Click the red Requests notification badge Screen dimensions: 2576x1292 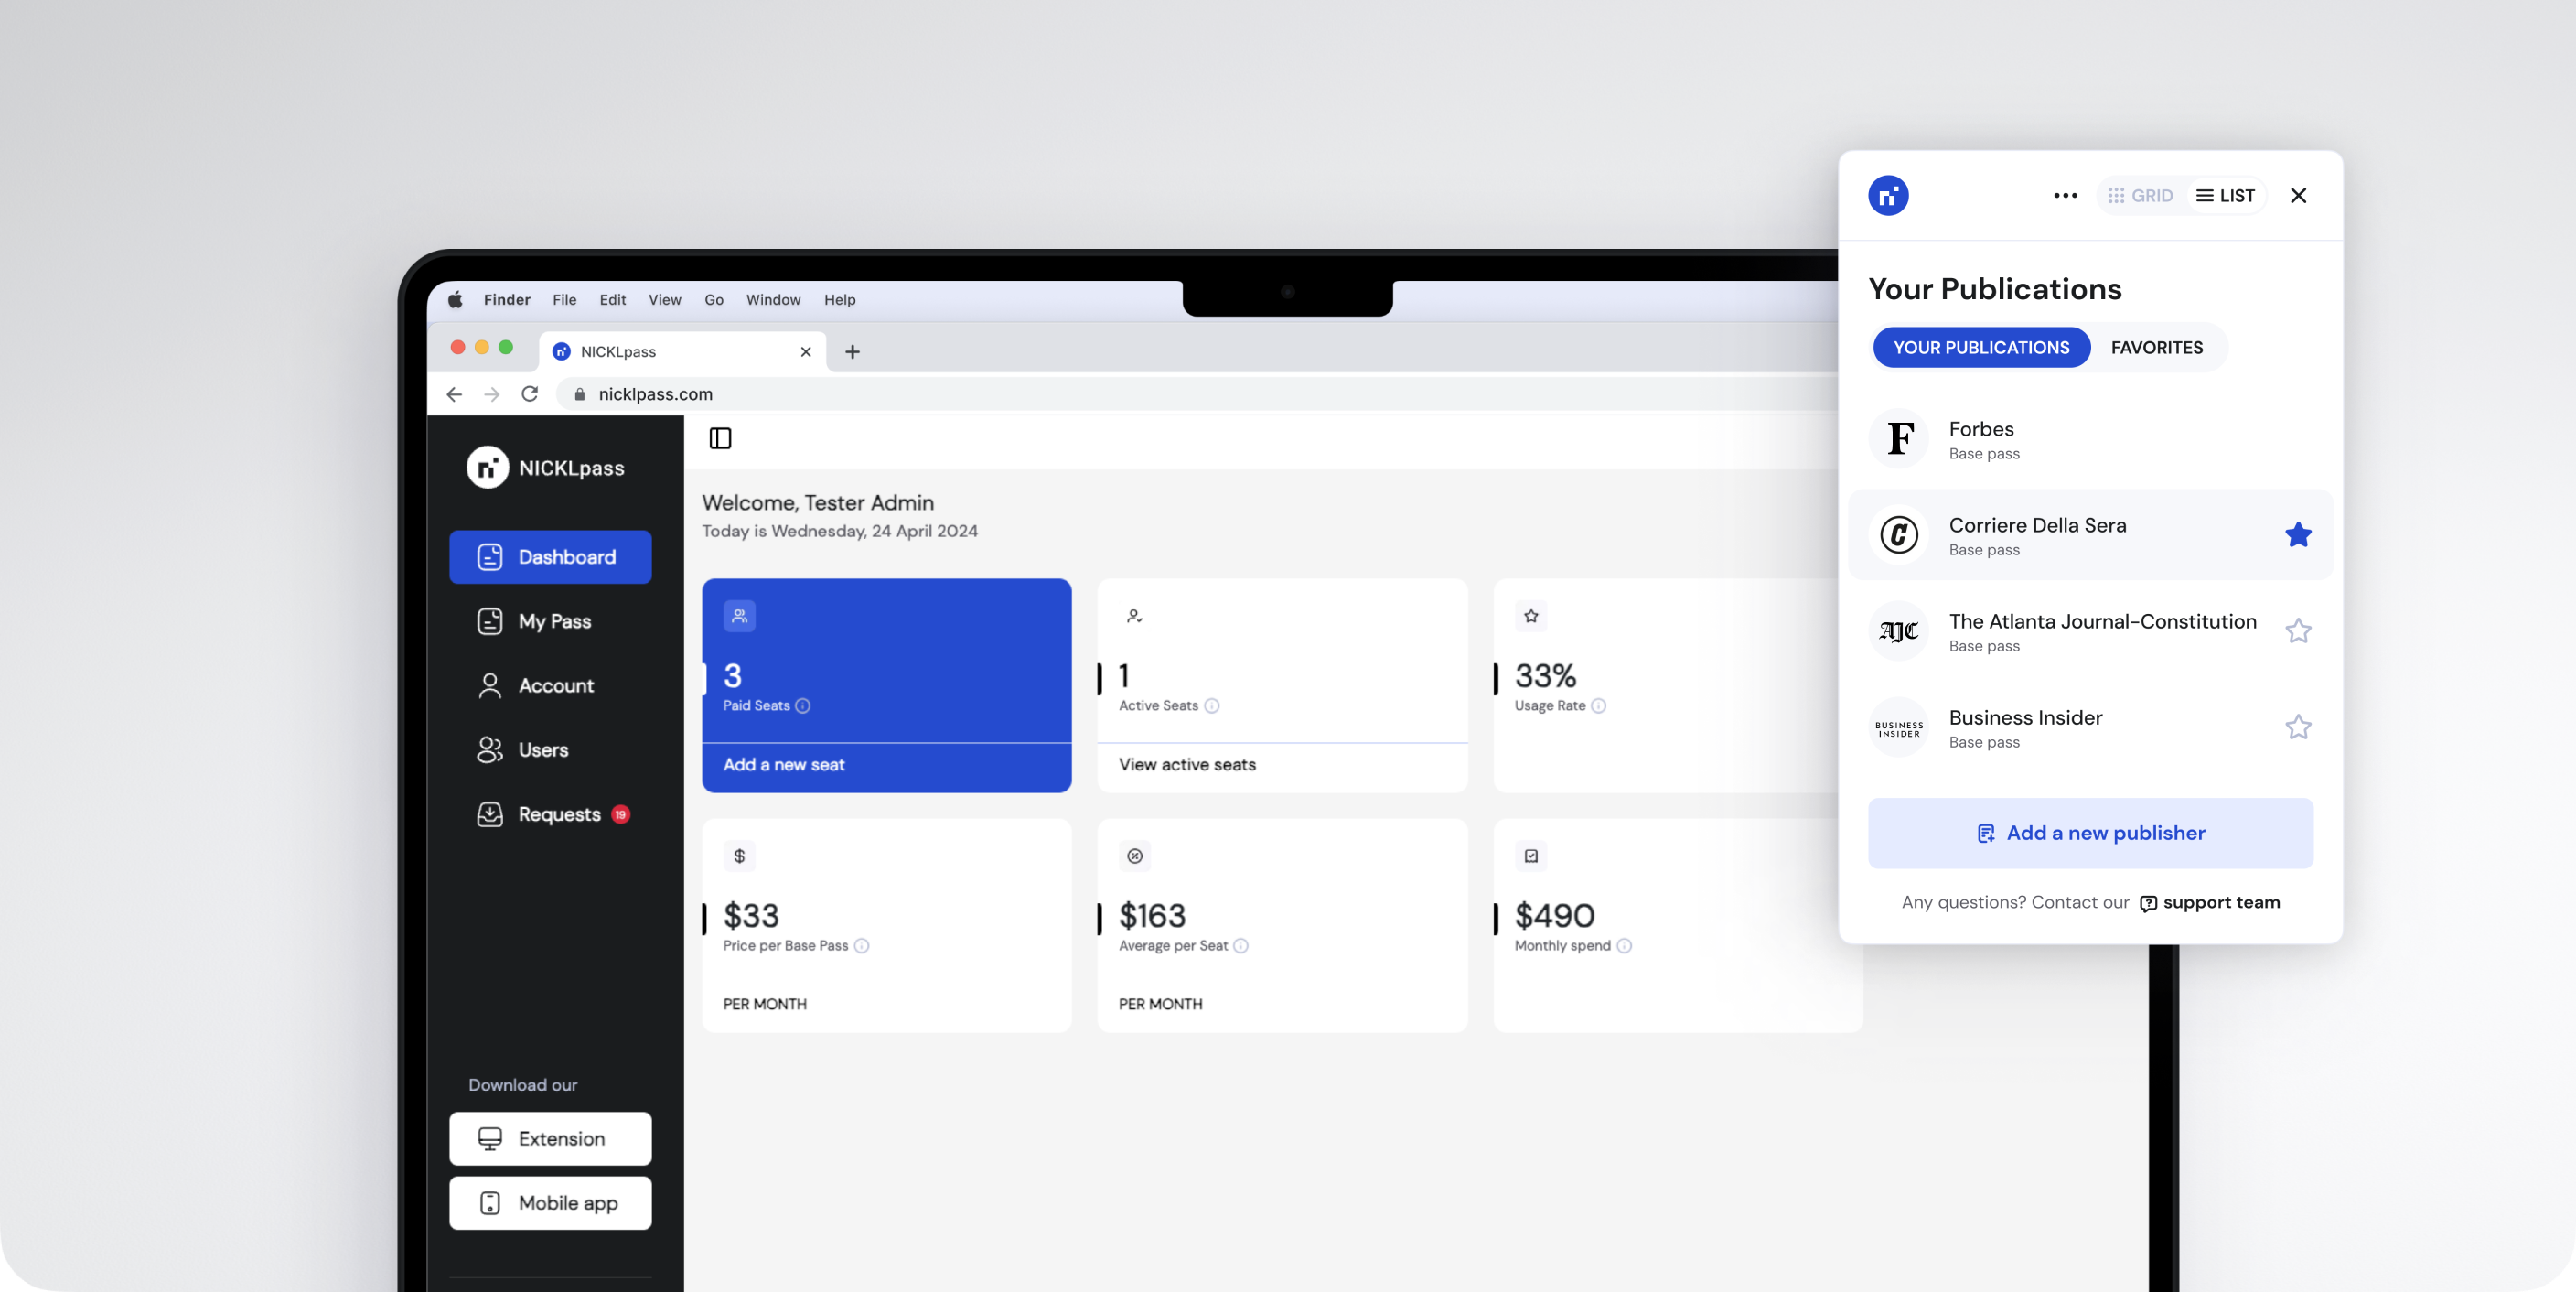coord(620,815)
